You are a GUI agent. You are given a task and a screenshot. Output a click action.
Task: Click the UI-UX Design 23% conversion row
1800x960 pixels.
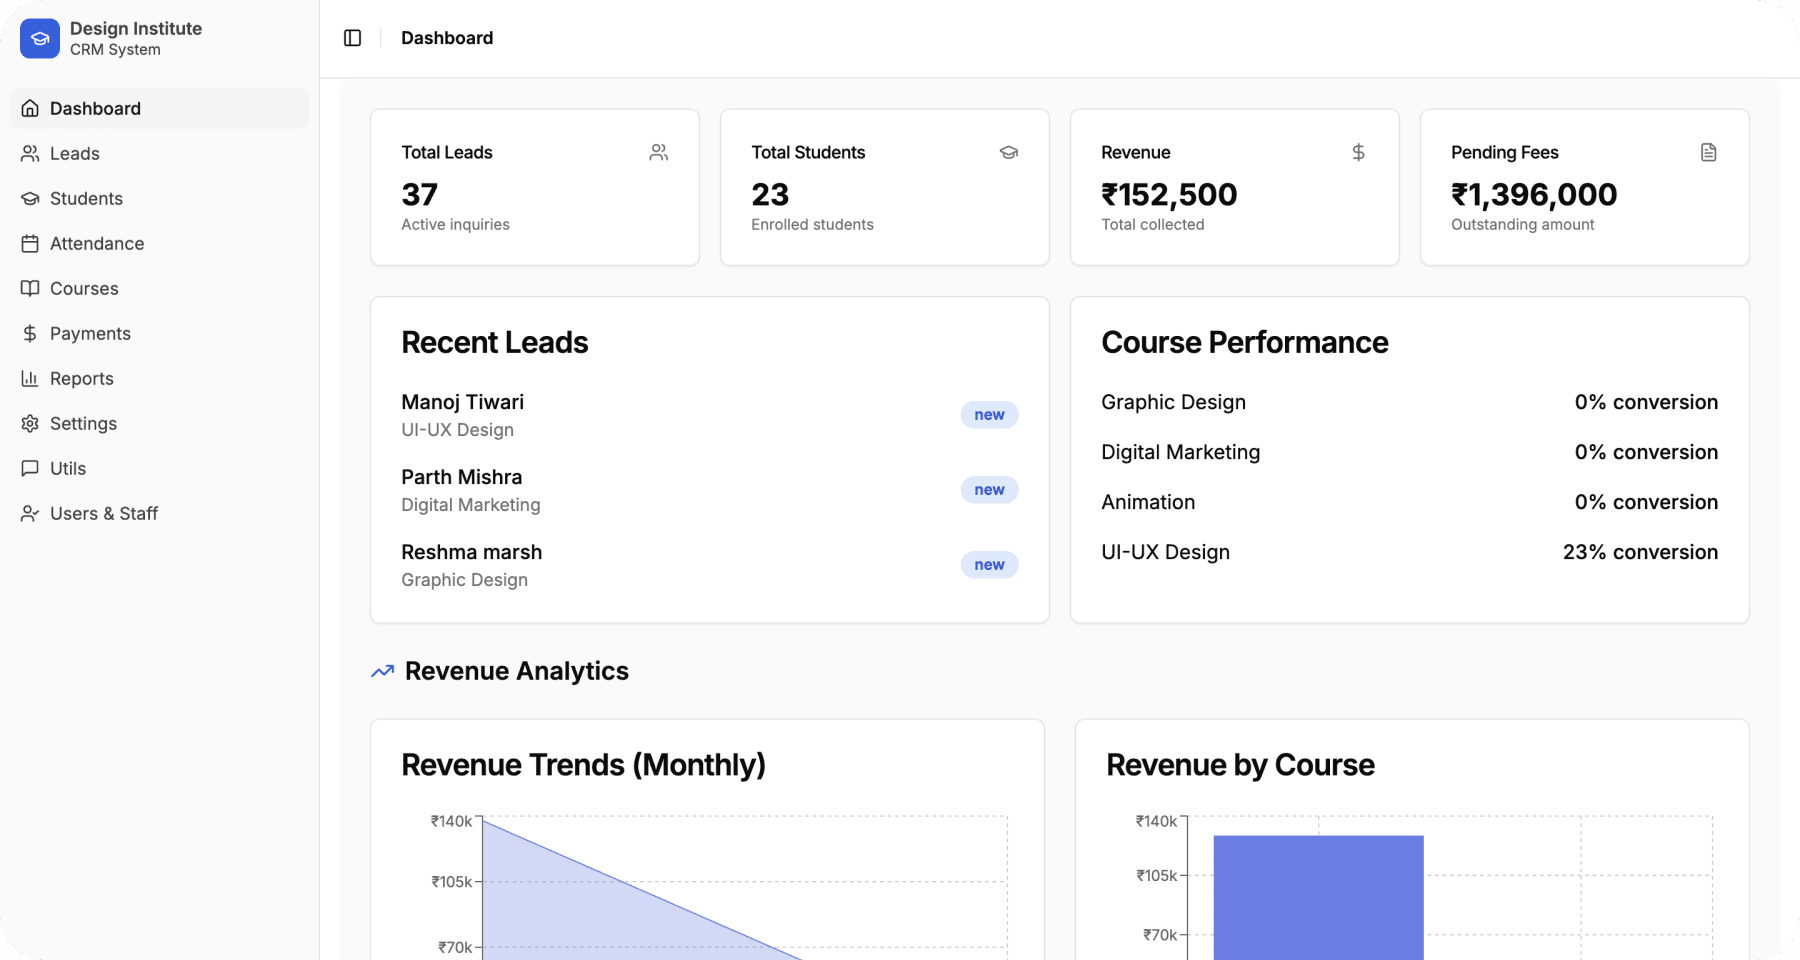tap(1409, 552)
